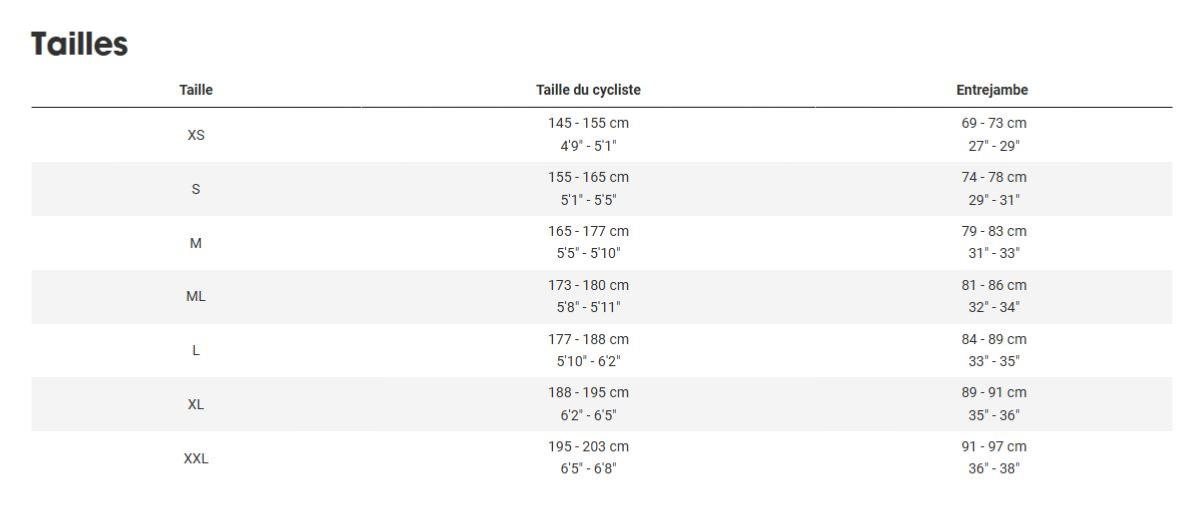Click the 145 - 155 cm height cell
Viewport: 1195px width, 514px height.
point(588,123)
